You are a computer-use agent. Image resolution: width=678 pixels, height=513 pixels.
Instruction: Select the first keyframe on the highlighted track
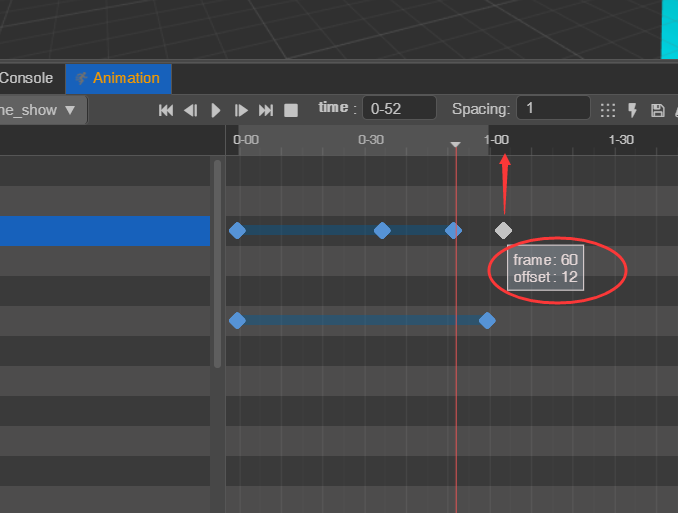click(x=237, y=231)
